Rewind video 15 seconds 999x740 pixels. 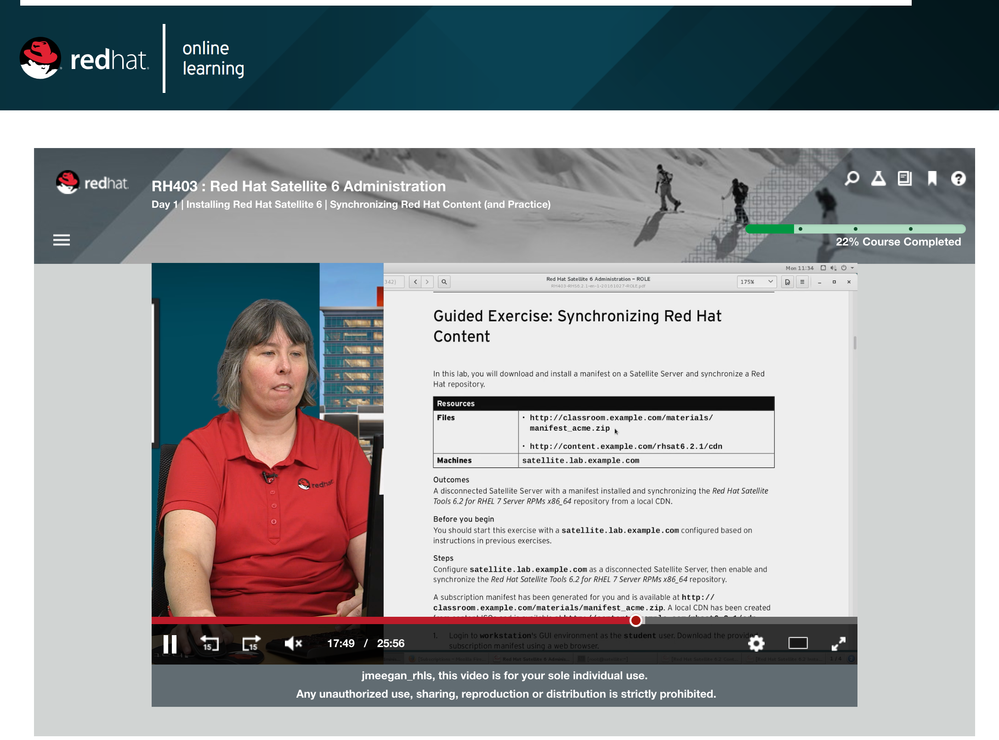(x=209, y=644)
